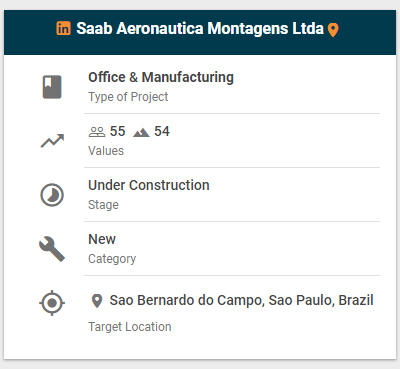Image resolution: width=400 pixels, height=369 pixels.
Task: Click the Target Location label
Action: (x=130, y=327)
